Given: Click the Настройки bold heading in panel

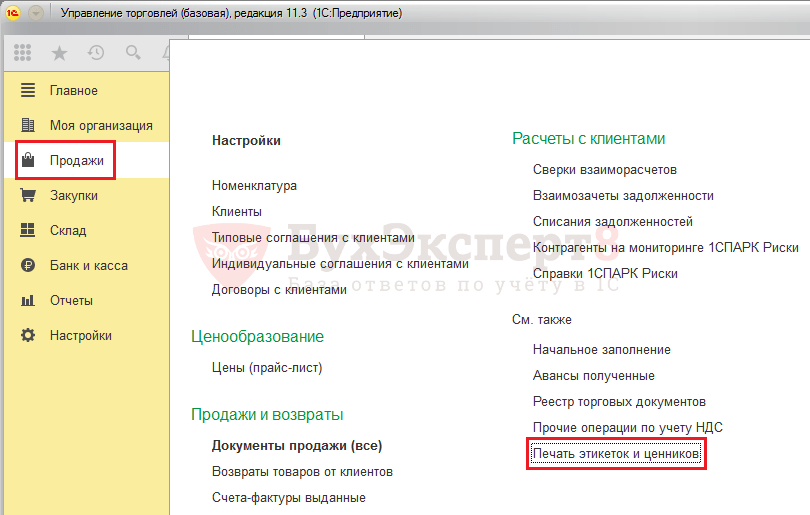Looking at the screenshot, I should (246, 141).
